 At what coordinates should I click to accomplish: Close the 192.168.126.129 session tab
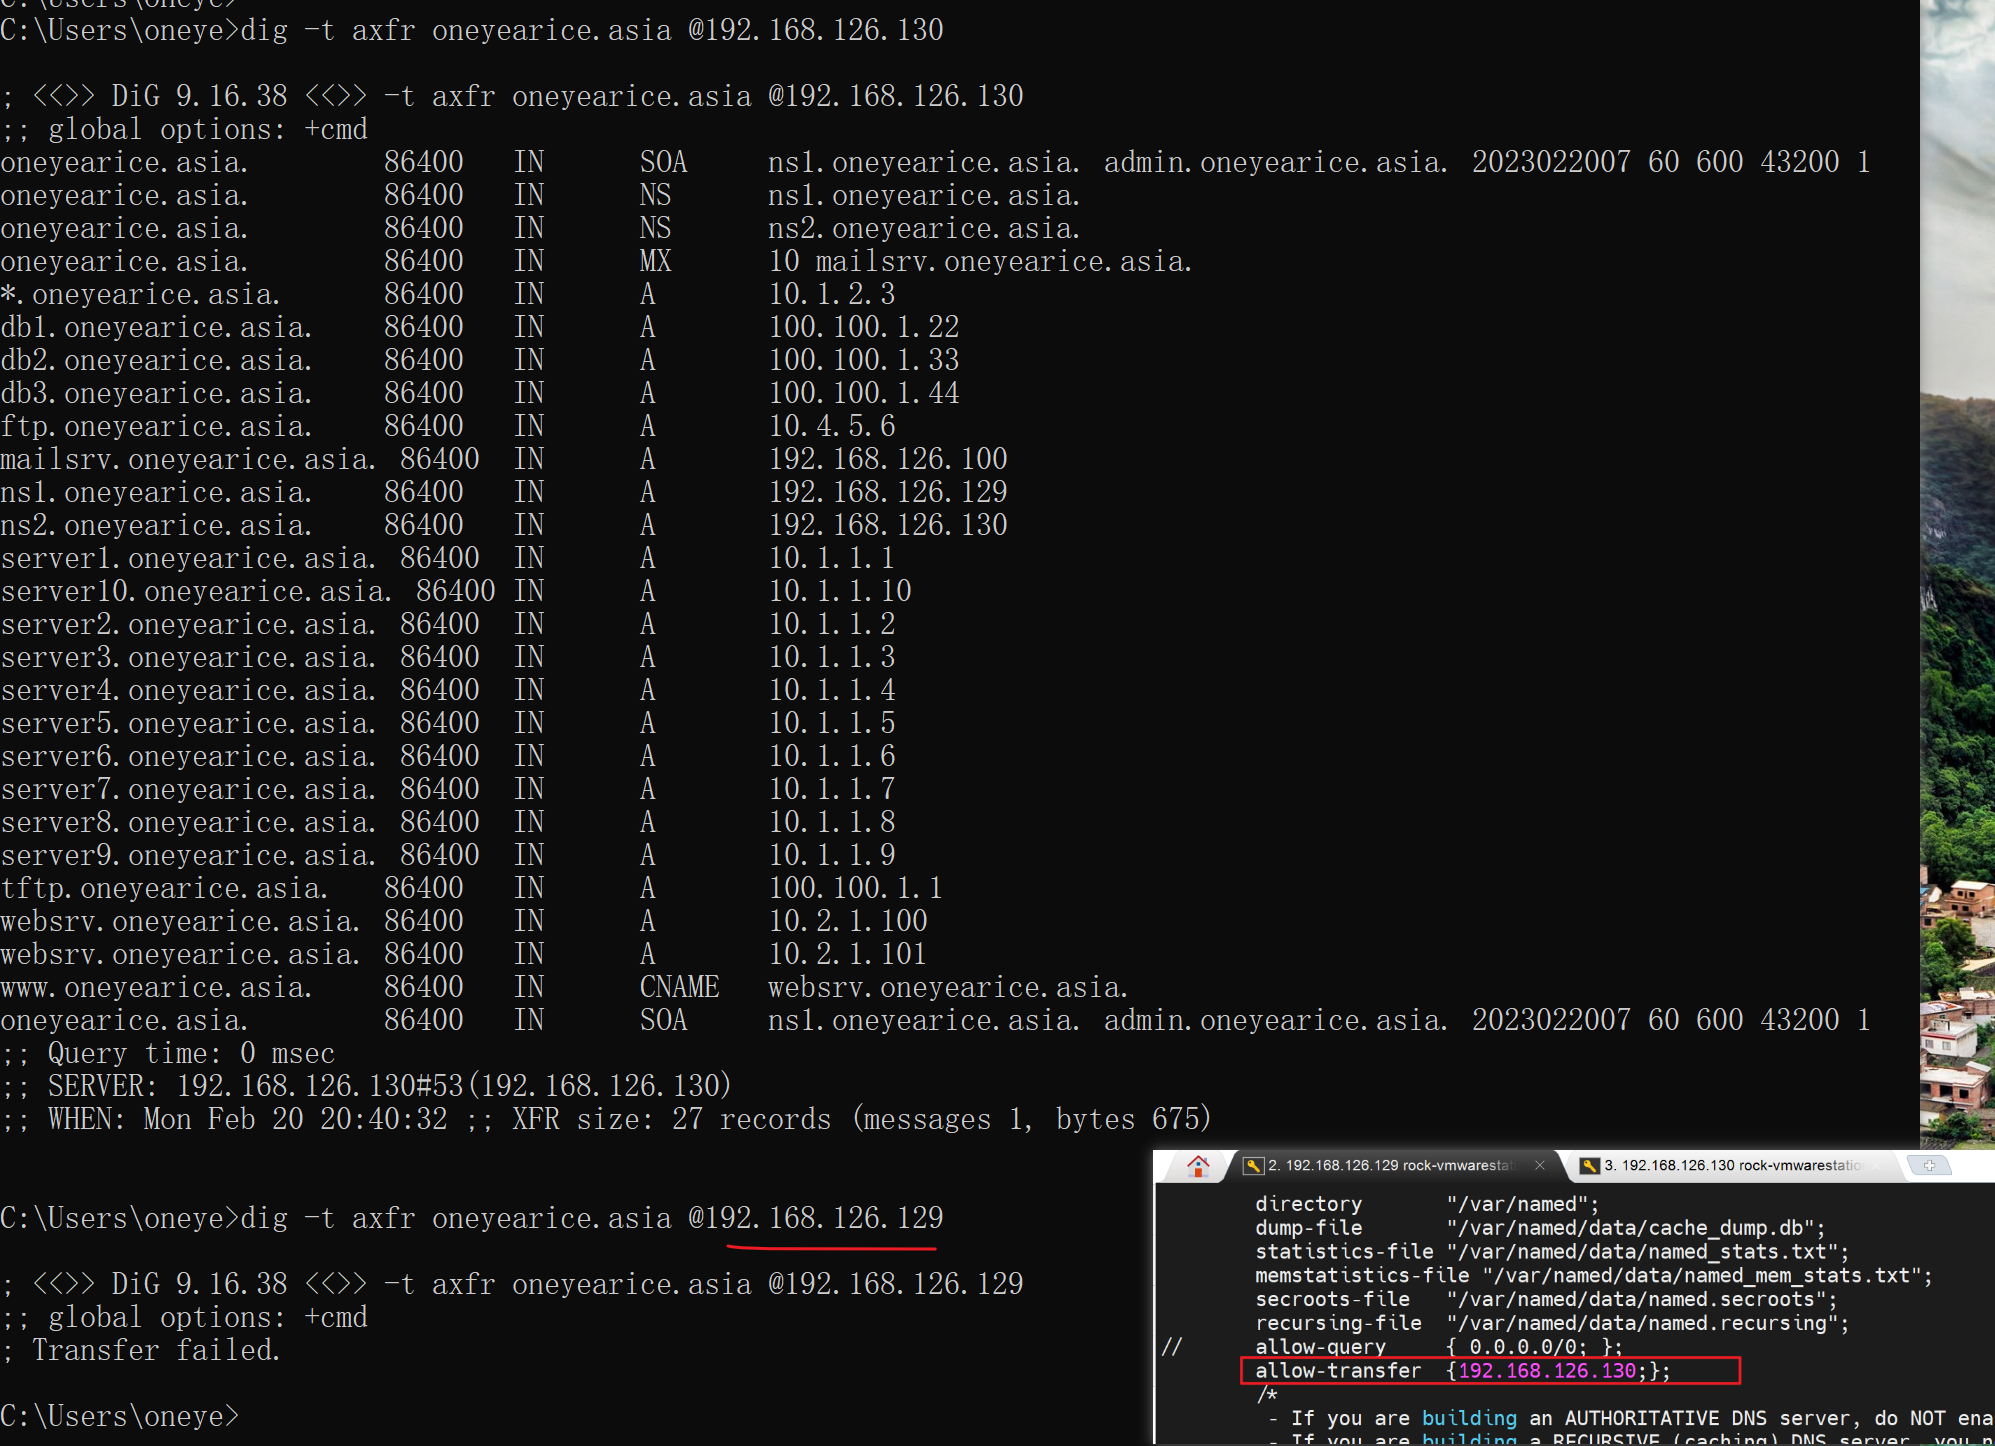coord(1539,1165)
